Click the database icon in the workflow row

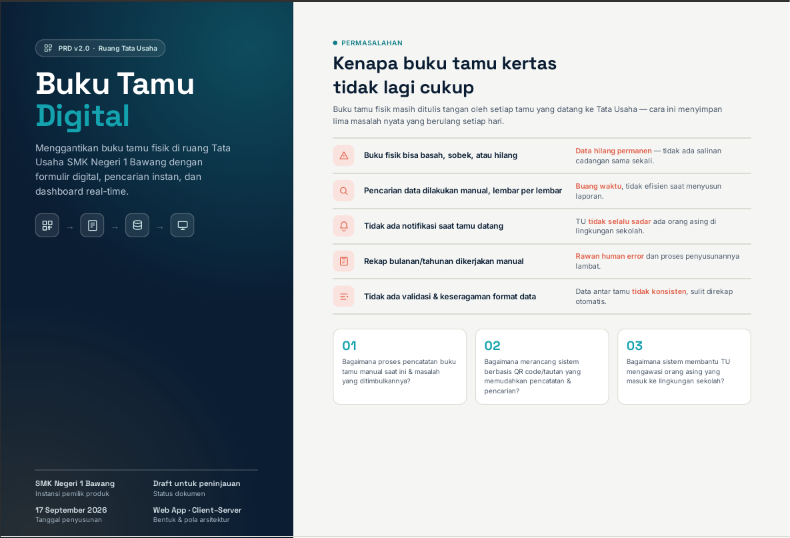[137, 225]
